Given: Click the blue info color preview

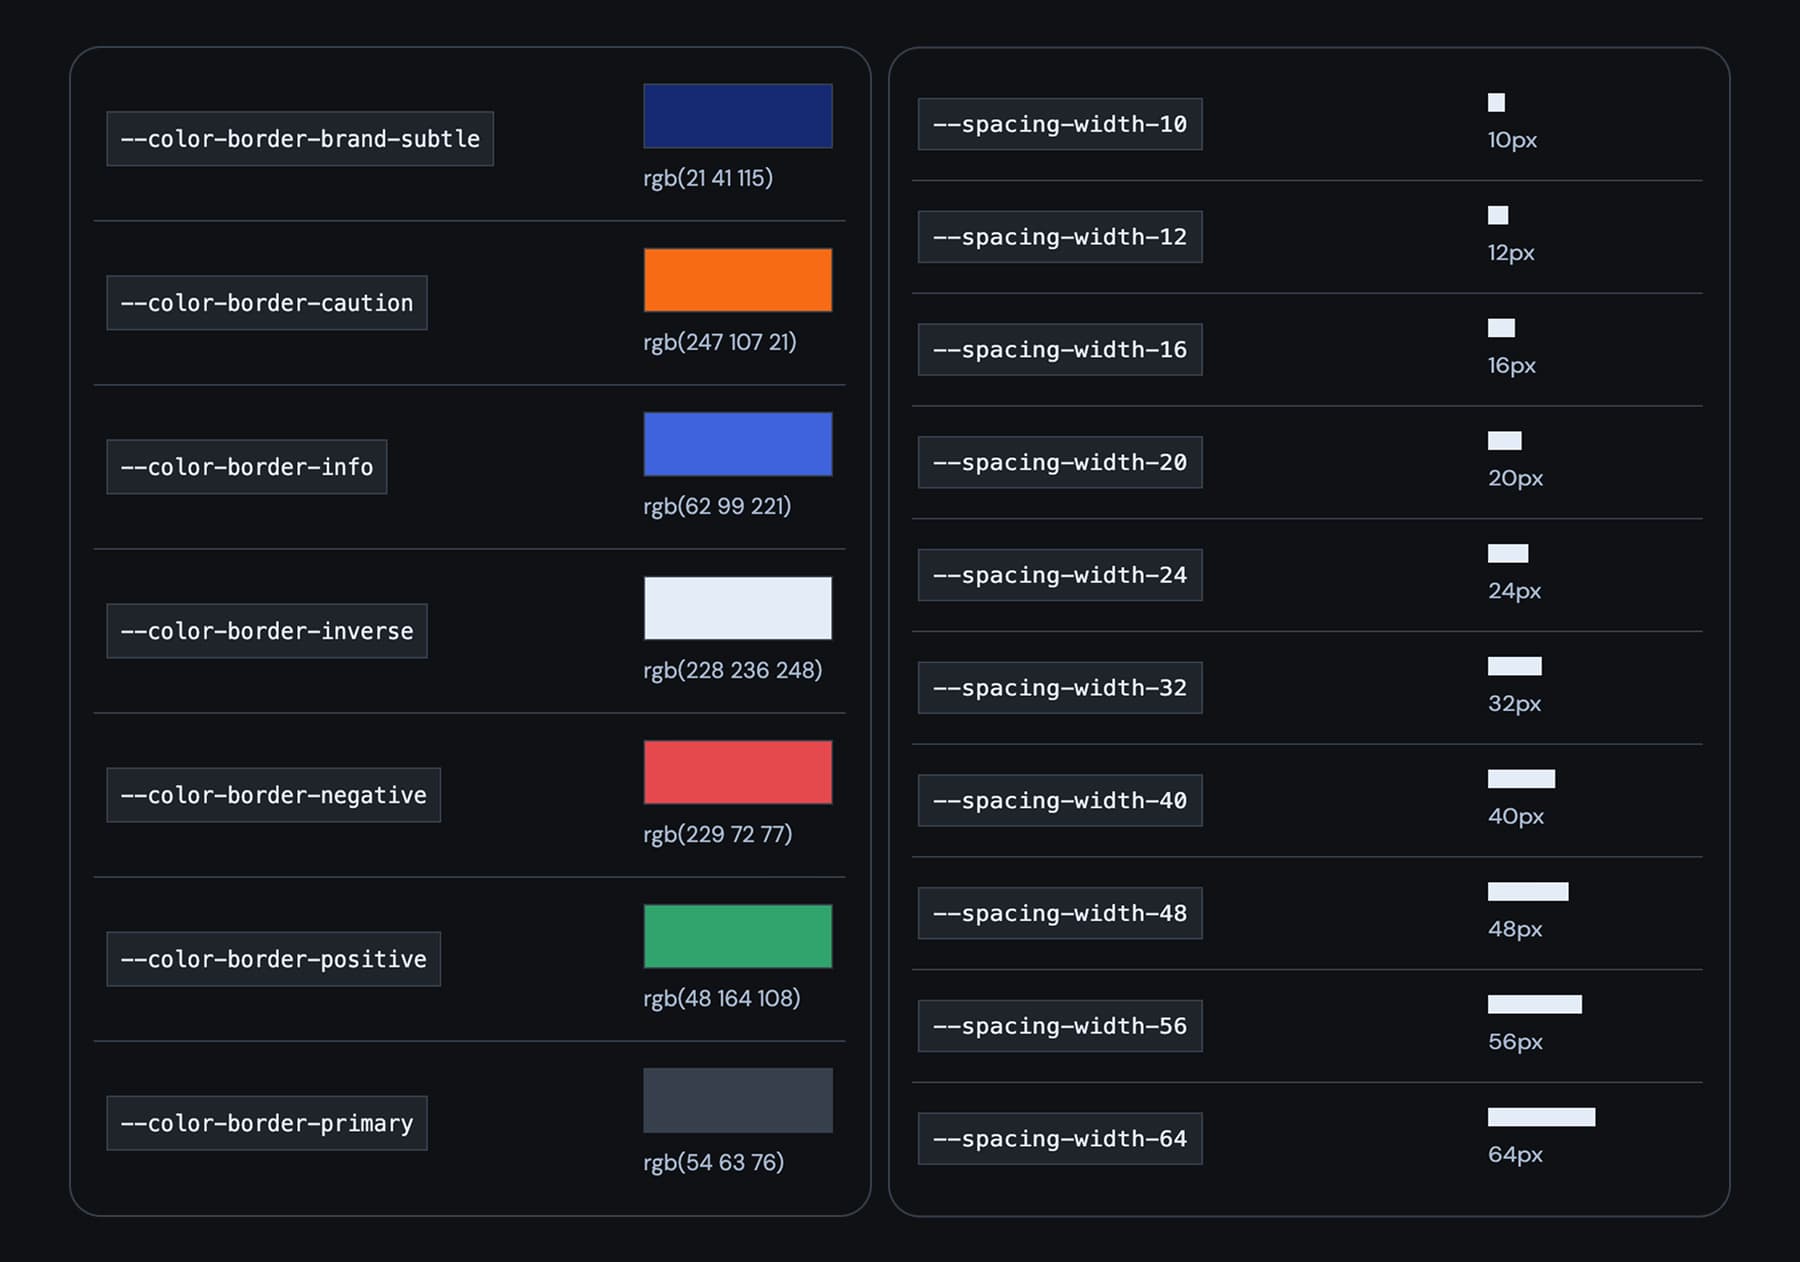Looking at the screenshot, I should (x=737, y=443).
